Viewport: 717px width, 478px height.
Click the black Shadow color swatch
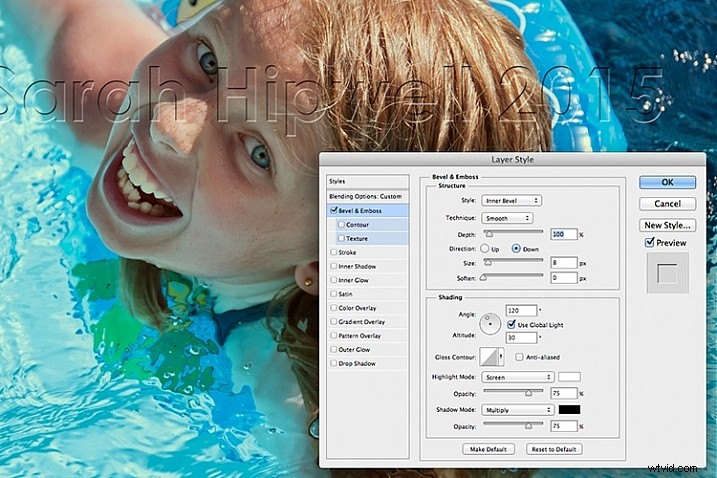(x=569, y=409)
